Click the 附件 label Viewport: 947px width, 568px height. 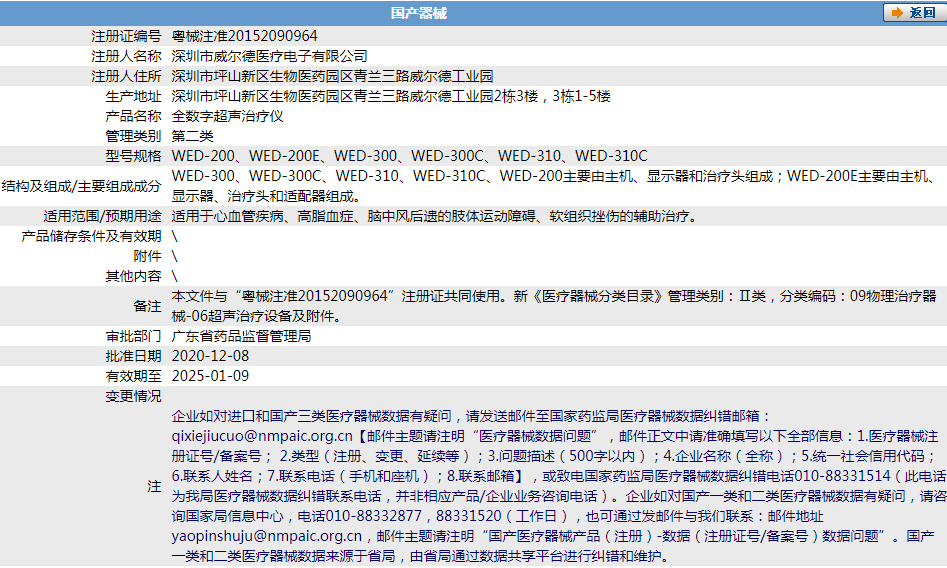tap(147, 256)
